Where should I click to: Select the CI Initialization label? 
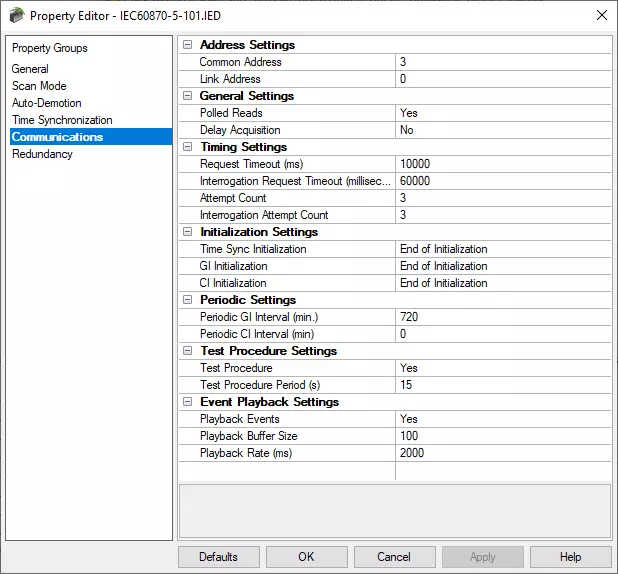click(233, 283)
